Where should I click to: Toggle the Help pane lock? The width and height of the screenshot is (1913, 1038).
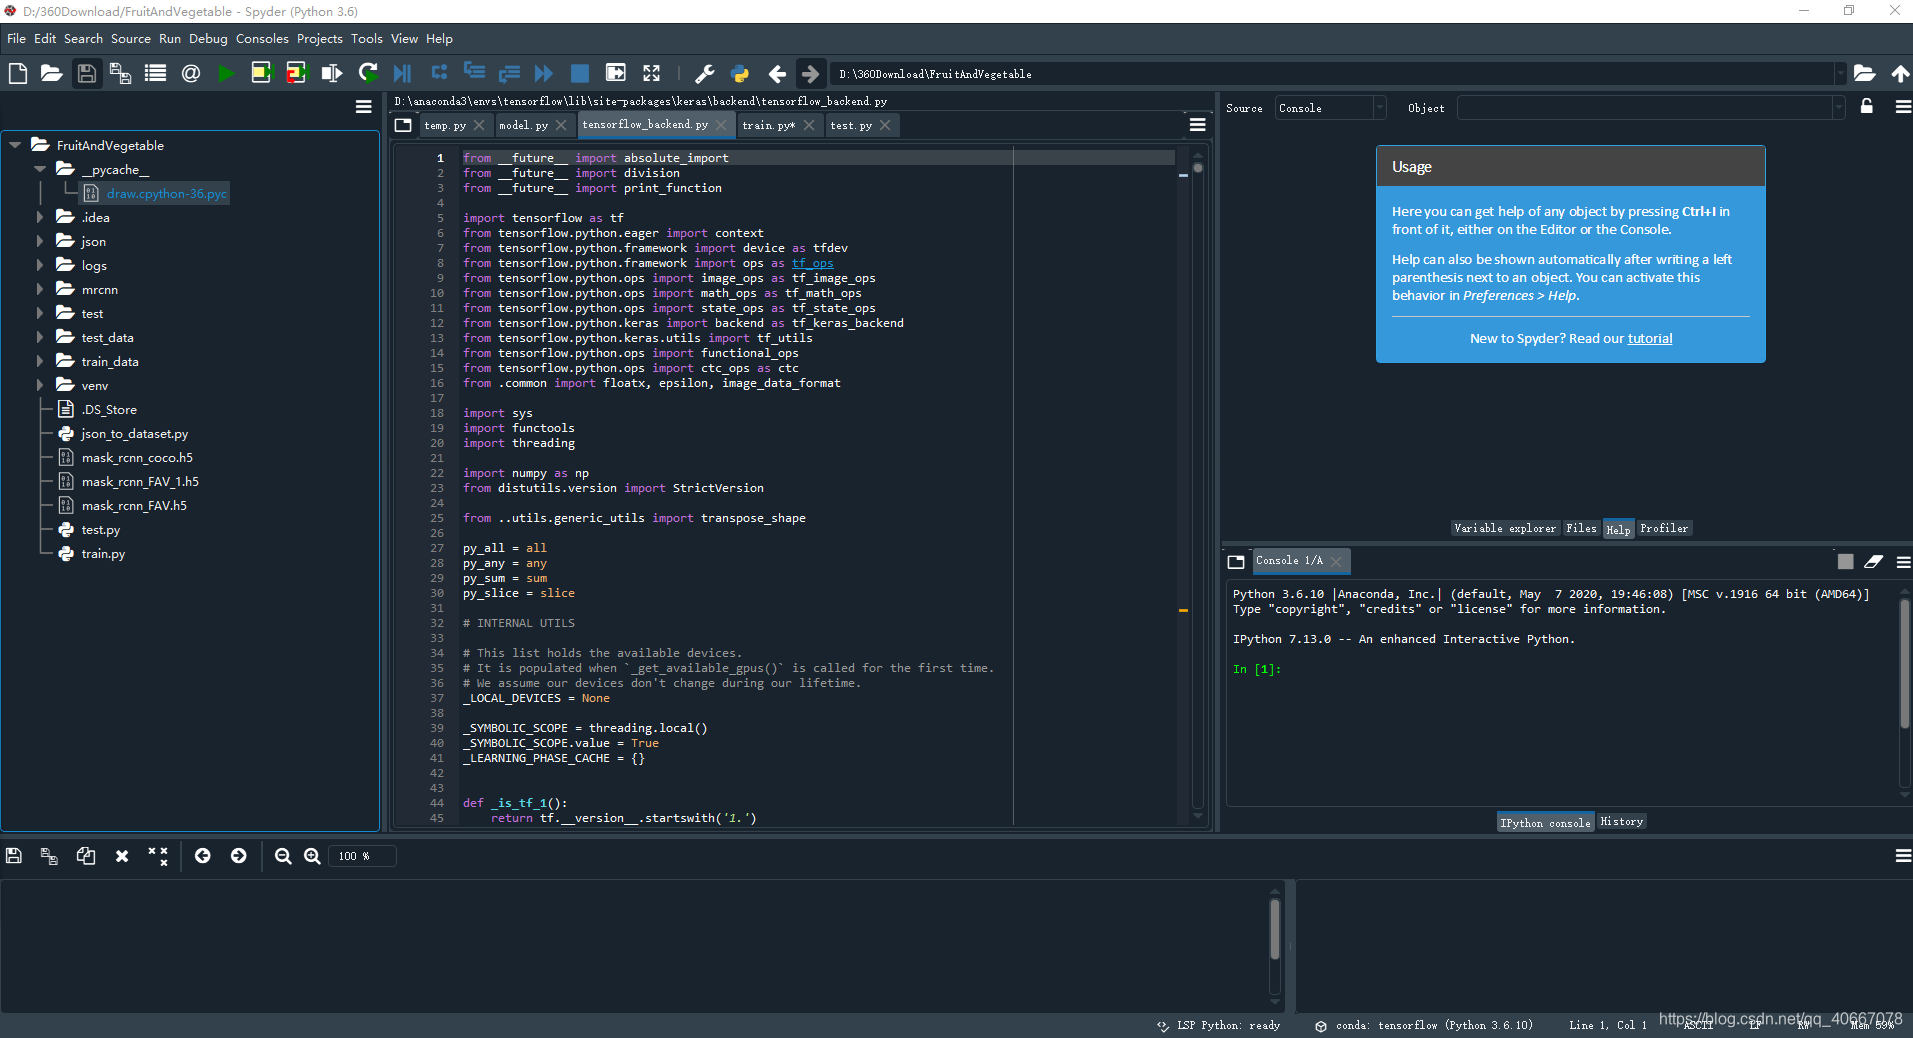coord(1866,106)
